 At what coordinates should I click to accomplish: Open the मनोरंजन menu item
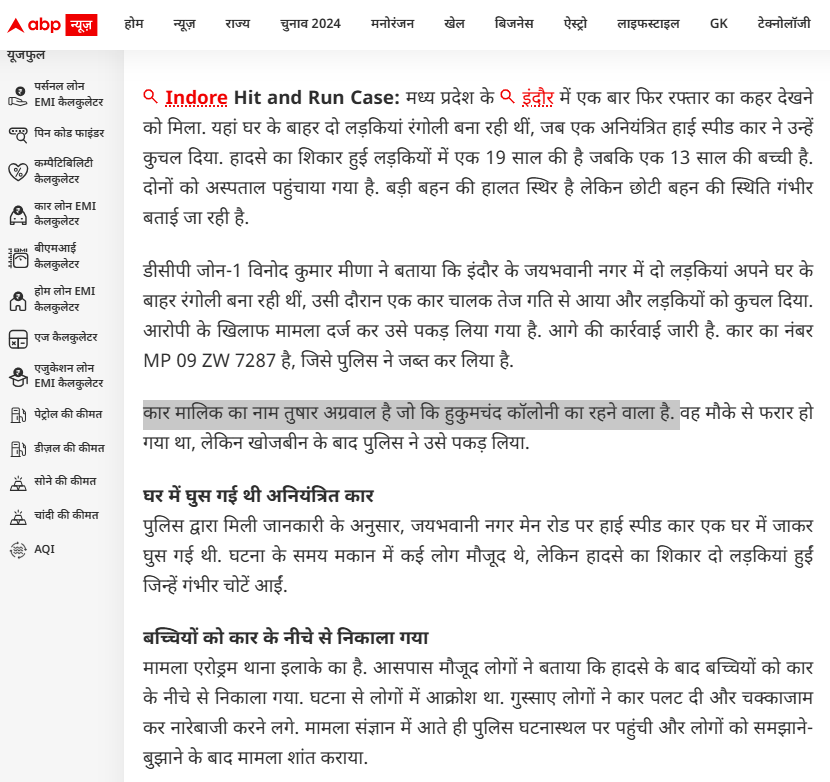pyautogui.click(x=392, y=24)
